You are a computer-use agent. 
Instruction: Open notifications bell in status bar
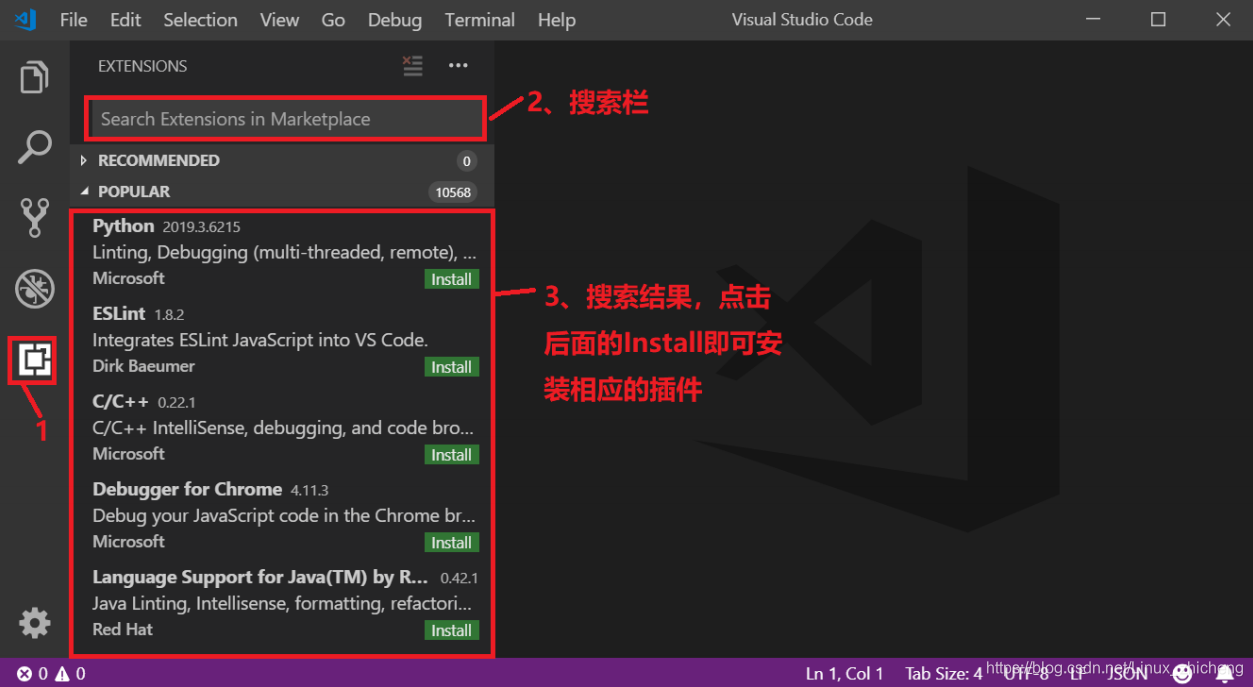pyautogui.click(x=1224, y=674)
